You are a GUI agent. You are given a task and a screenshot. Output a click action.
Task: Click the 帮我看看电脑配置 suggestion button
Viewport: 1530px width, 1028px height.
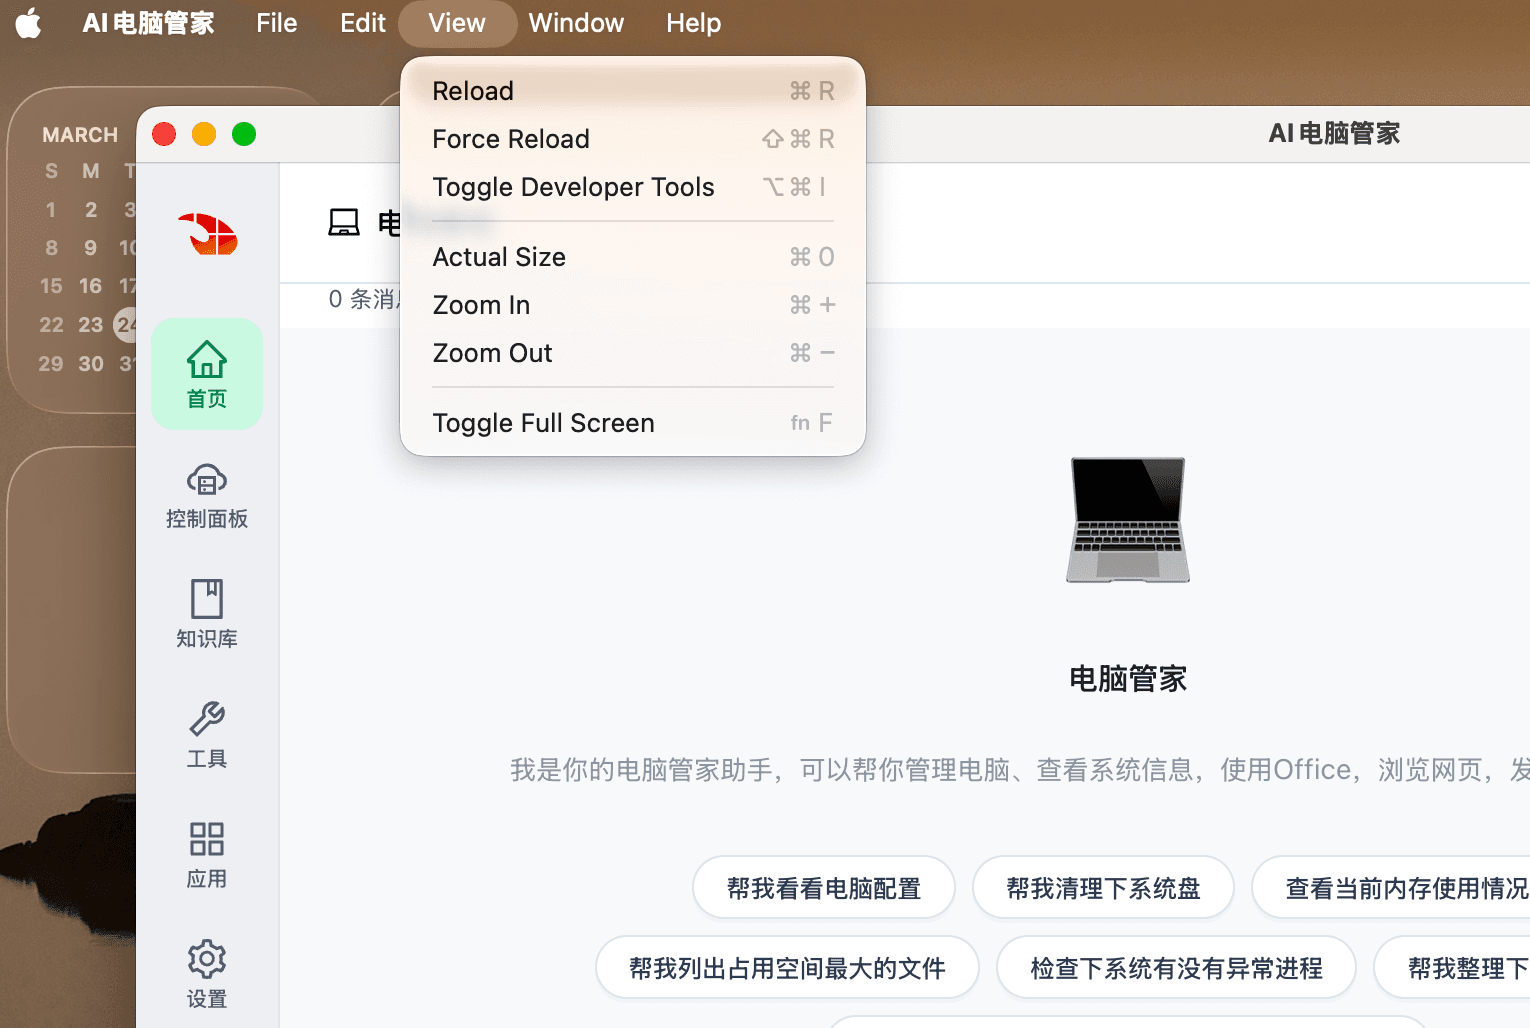(823, 888)
